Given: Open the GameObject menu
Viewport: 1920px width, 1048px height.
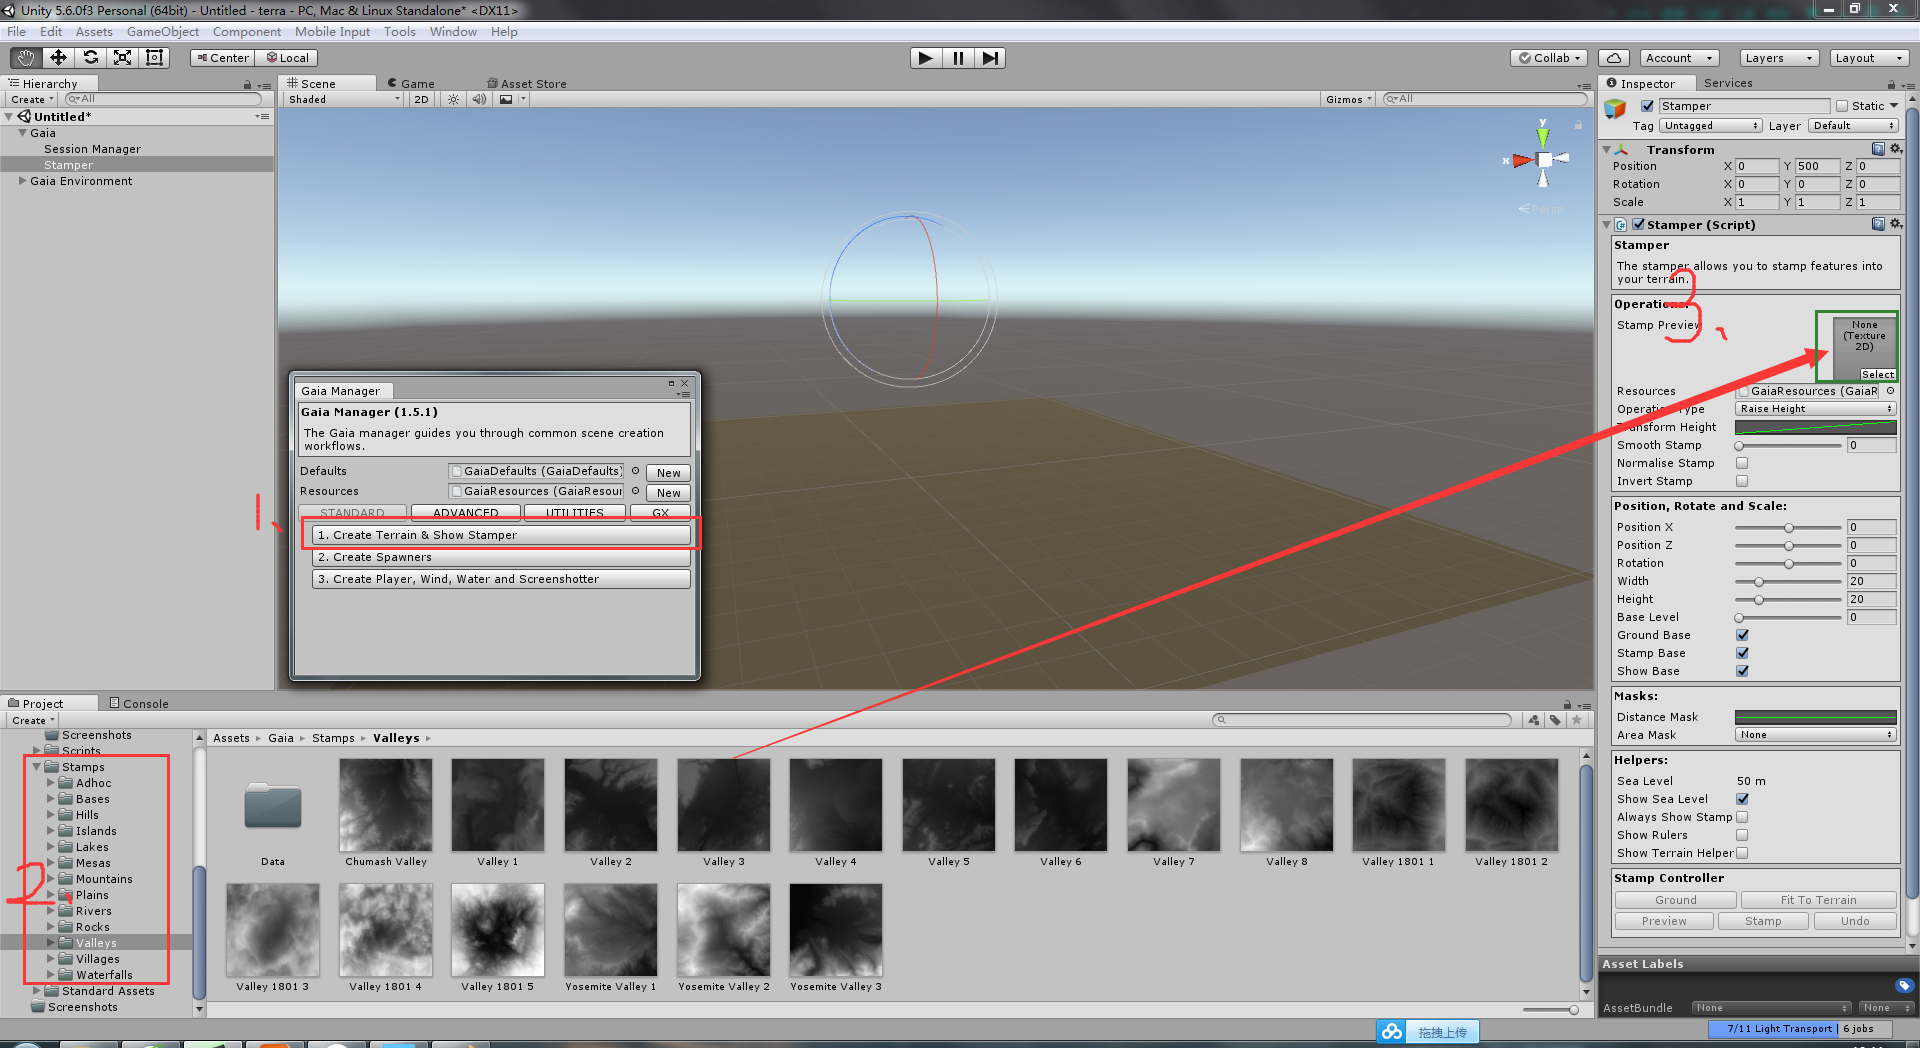Looking at the screenshot, I should pos(163,31).
